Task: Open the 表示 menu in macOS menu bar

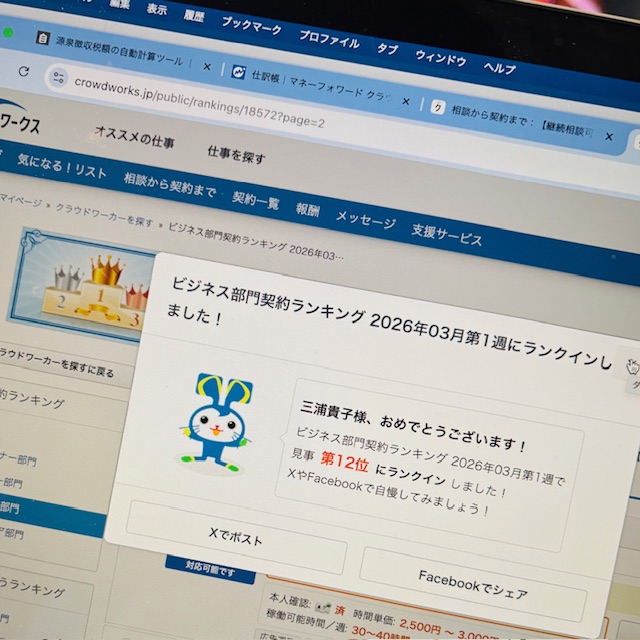Action: [x=157, y=9]
